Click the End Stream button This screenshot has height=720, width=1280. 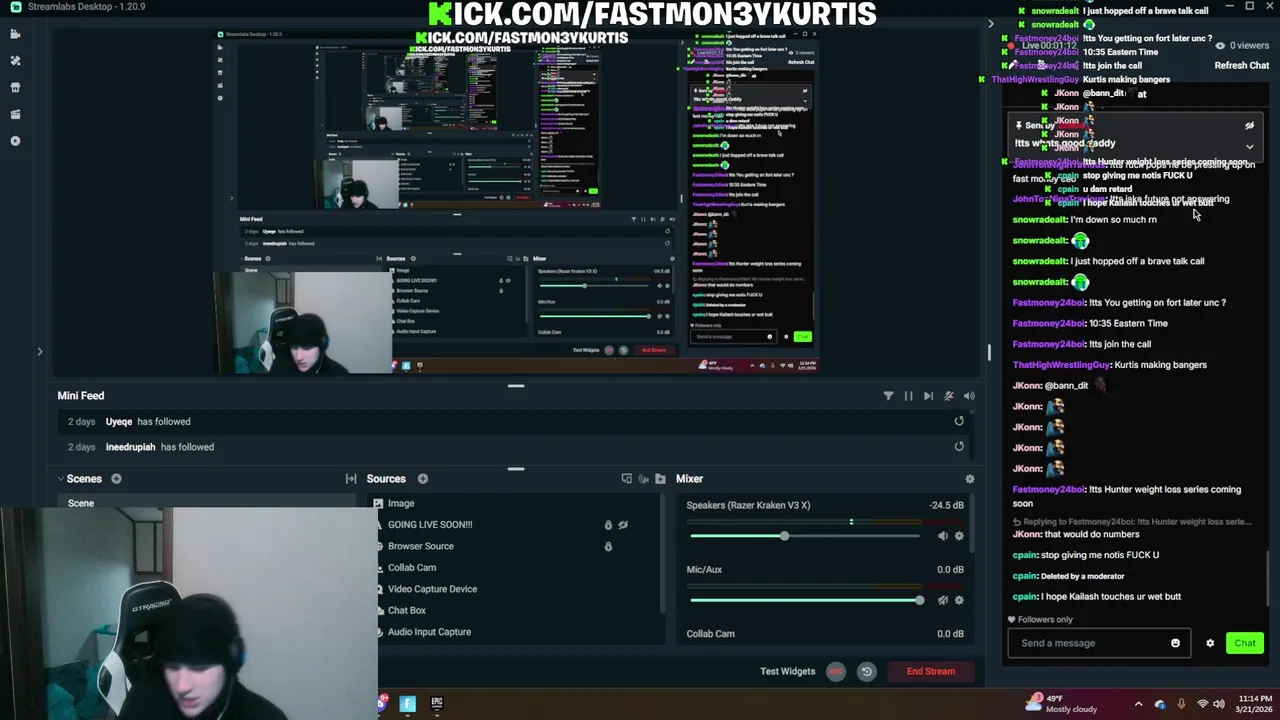[x=930, y=671]
